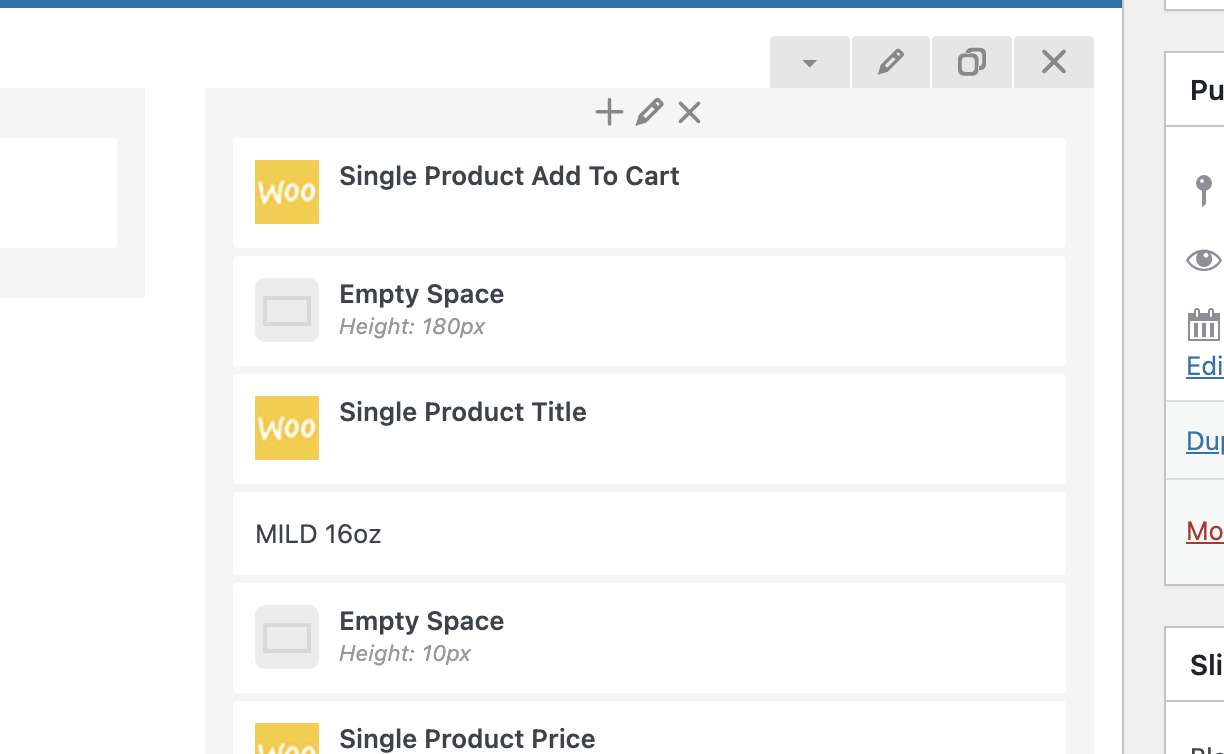The width and height of the screenshot is (1224, 754).
Task: Add an element with the column plus icon
Action: pyautogui.click(x=609, y=112)
